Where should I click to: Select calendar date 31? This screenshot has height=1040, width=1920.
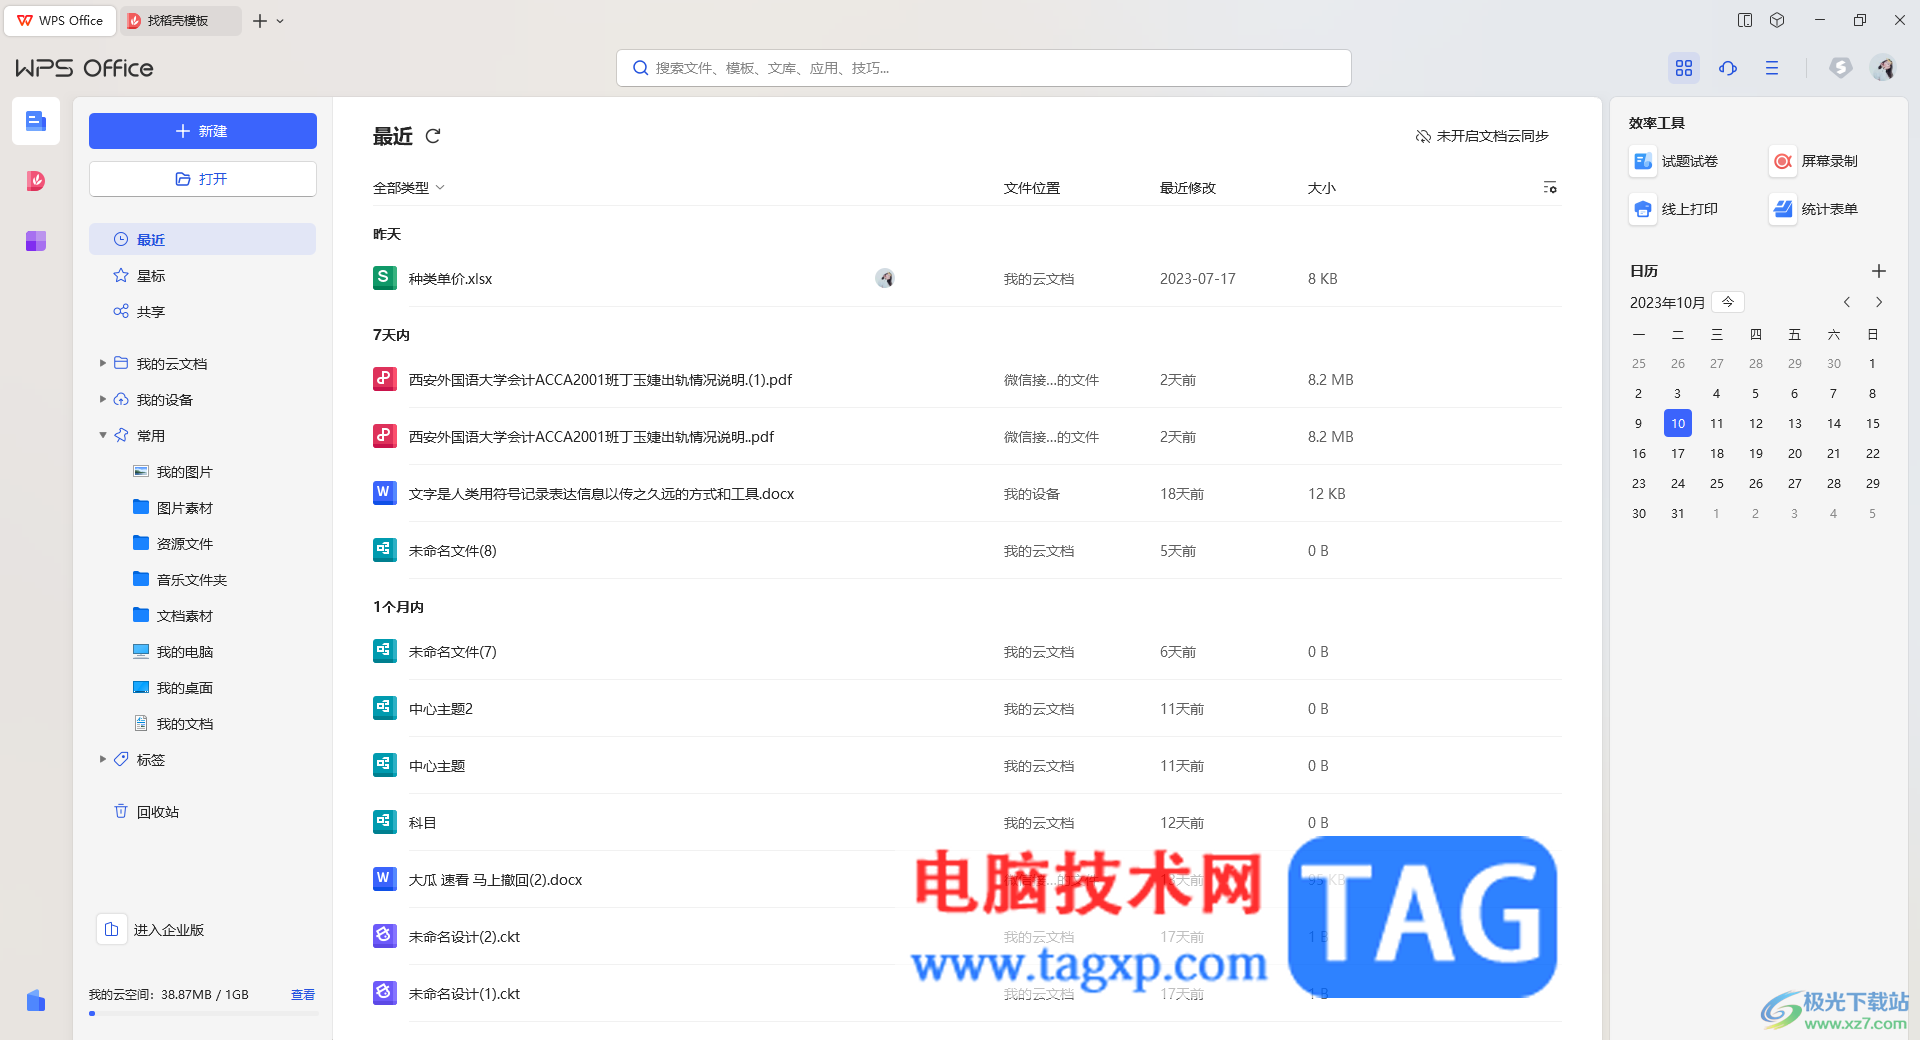point(1678,513)
